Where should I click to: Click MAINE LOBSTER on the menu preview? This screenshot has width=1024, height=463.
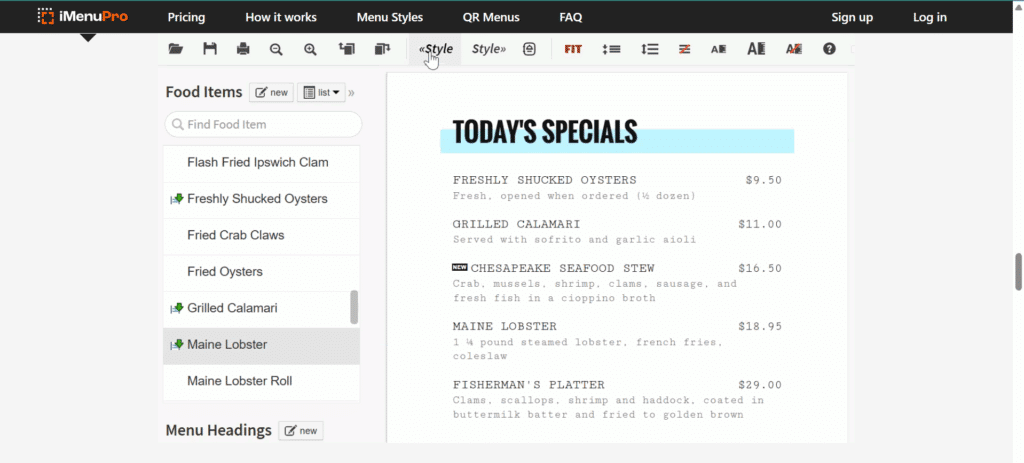pyautogui.click(x=505, y=327)
